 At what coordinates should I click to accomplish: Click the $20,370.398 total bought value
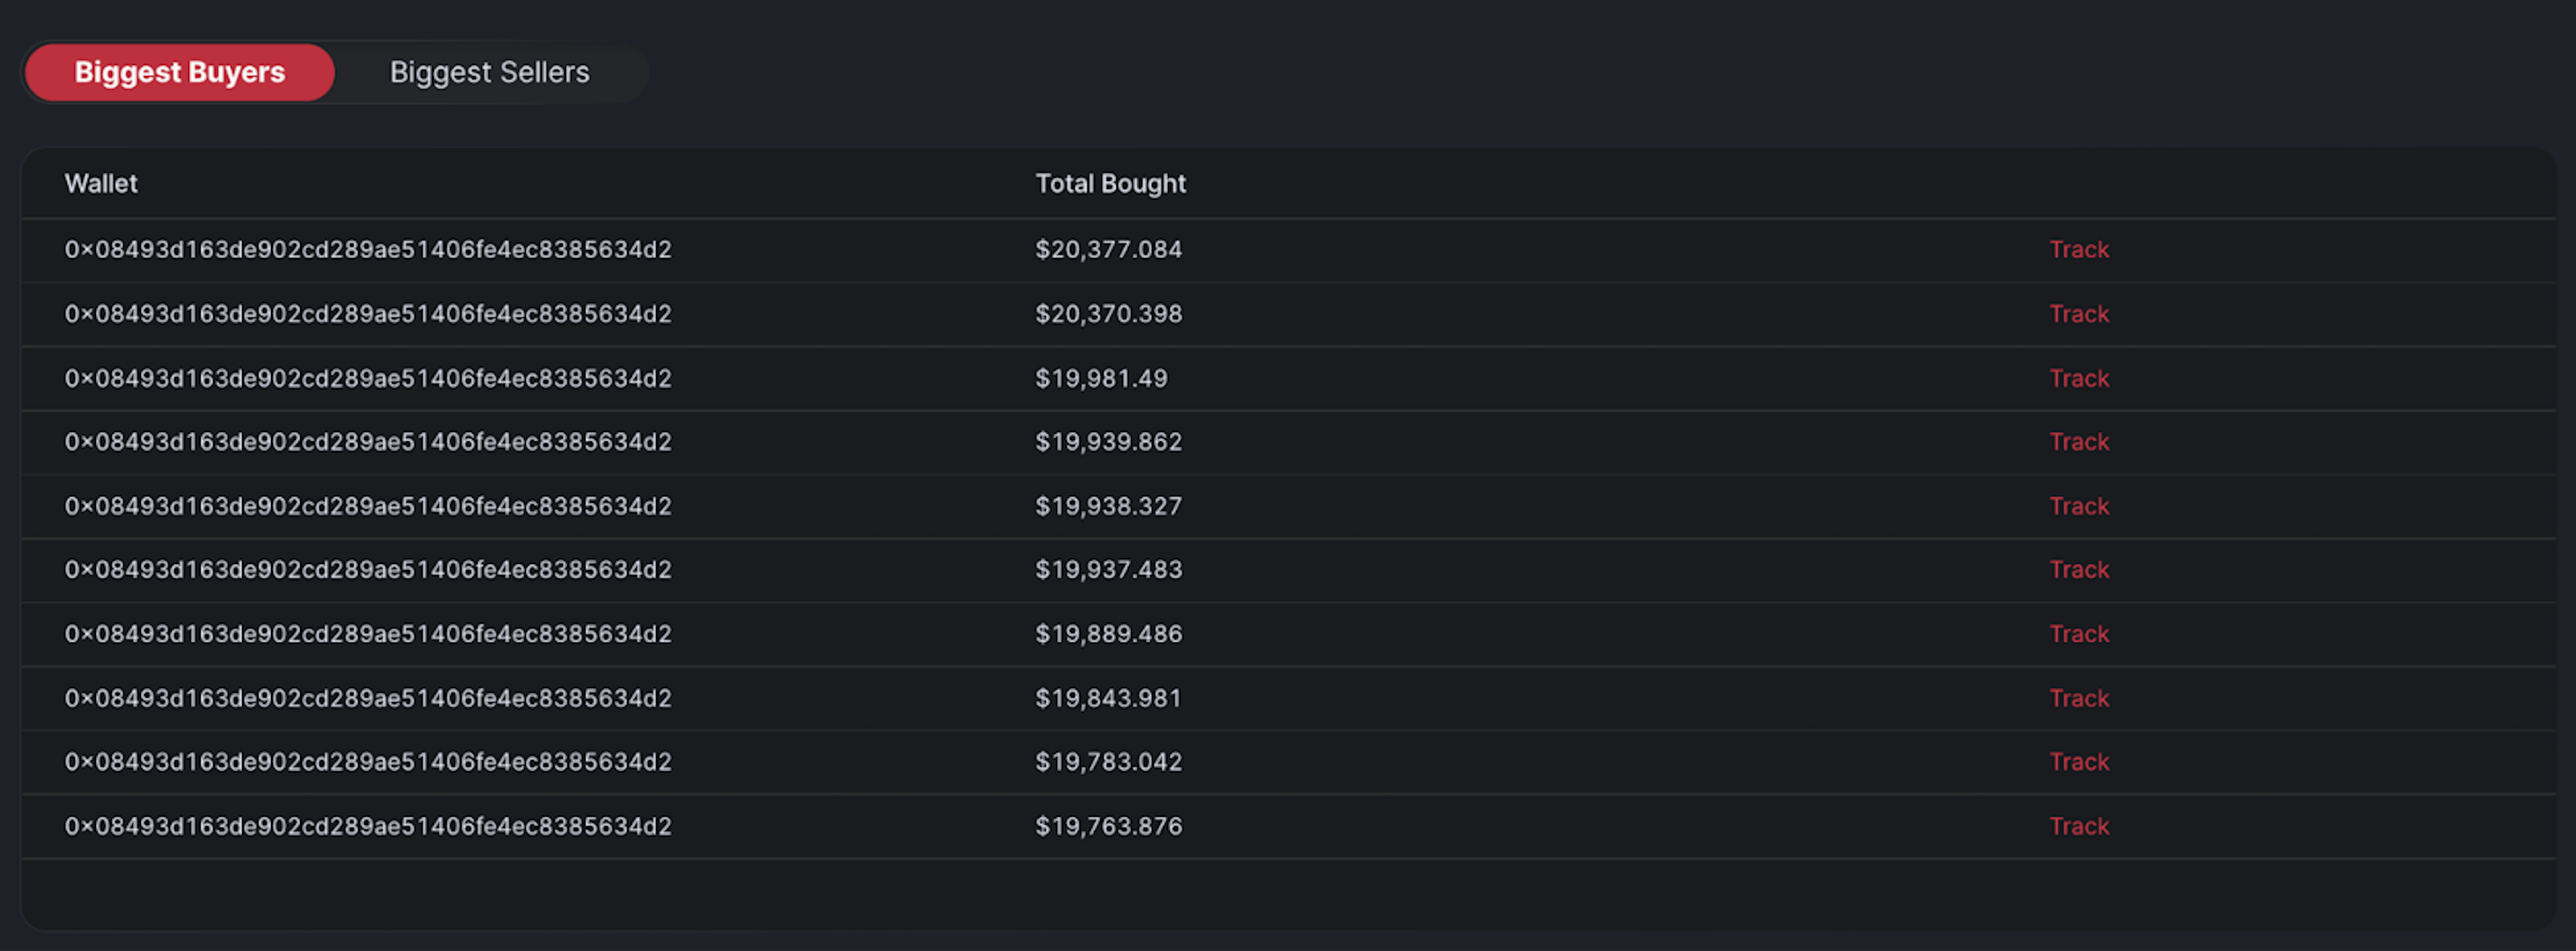[x=1108, y=314]
